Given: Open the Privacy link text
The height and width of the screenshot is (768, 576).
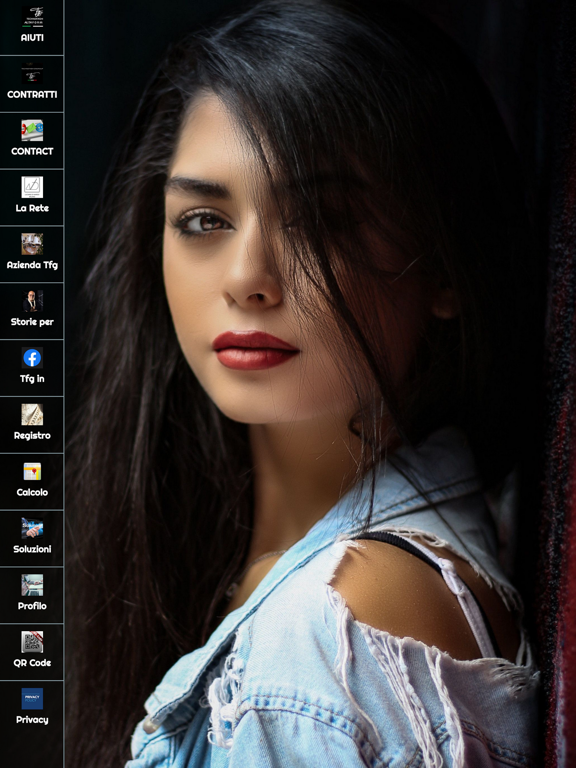Looking at the screenshot, I should coord(32,720).
